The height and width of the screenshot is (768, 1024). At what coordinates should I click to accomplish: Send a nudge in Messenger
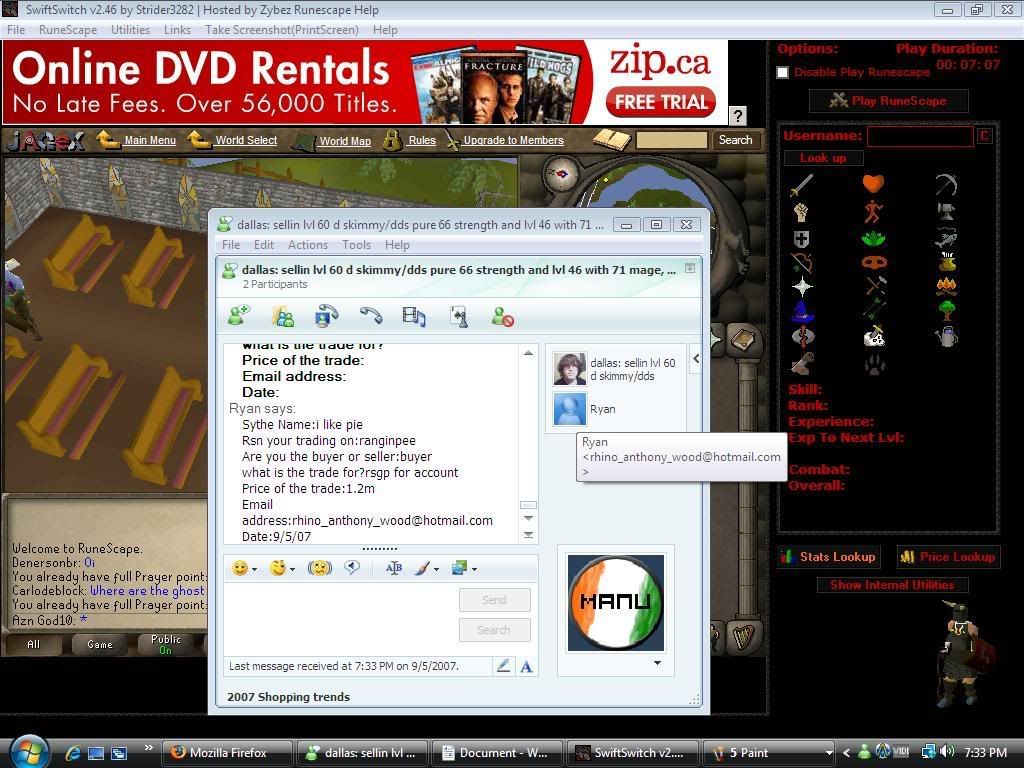(x=320, y=568)
